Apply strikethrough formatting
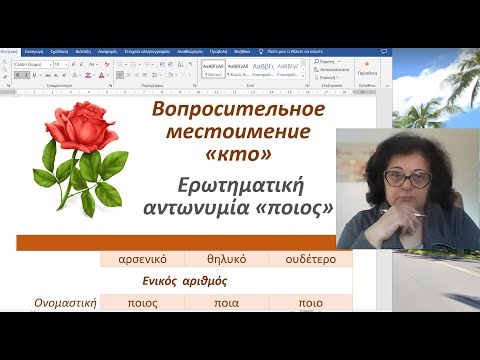480x360 pixels. (x=48, y=75)
